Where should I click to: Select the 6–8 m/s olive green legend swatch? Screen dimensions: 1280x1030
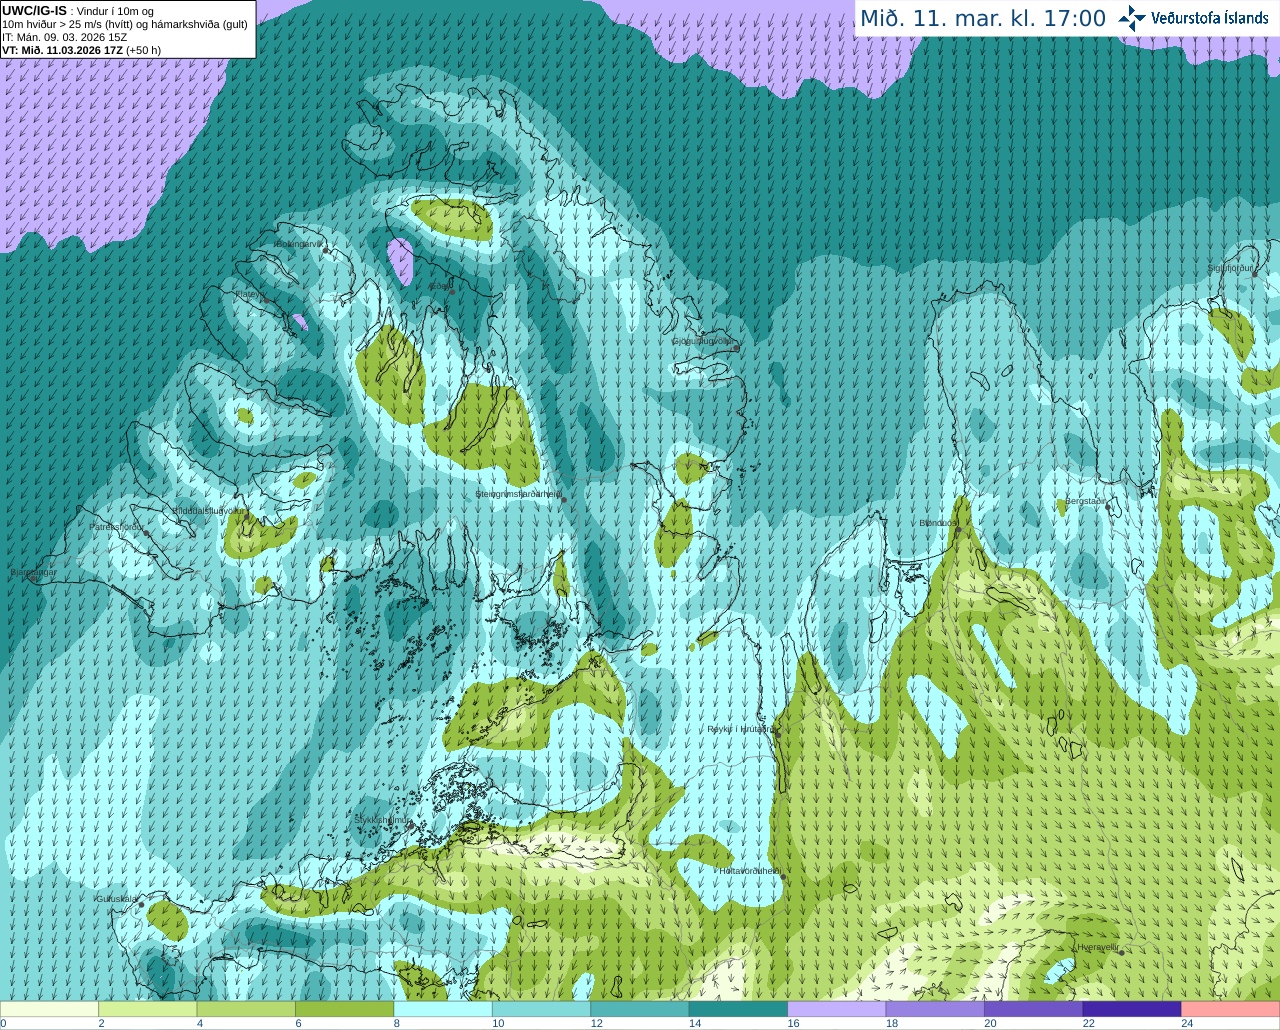click(345, 1009)
